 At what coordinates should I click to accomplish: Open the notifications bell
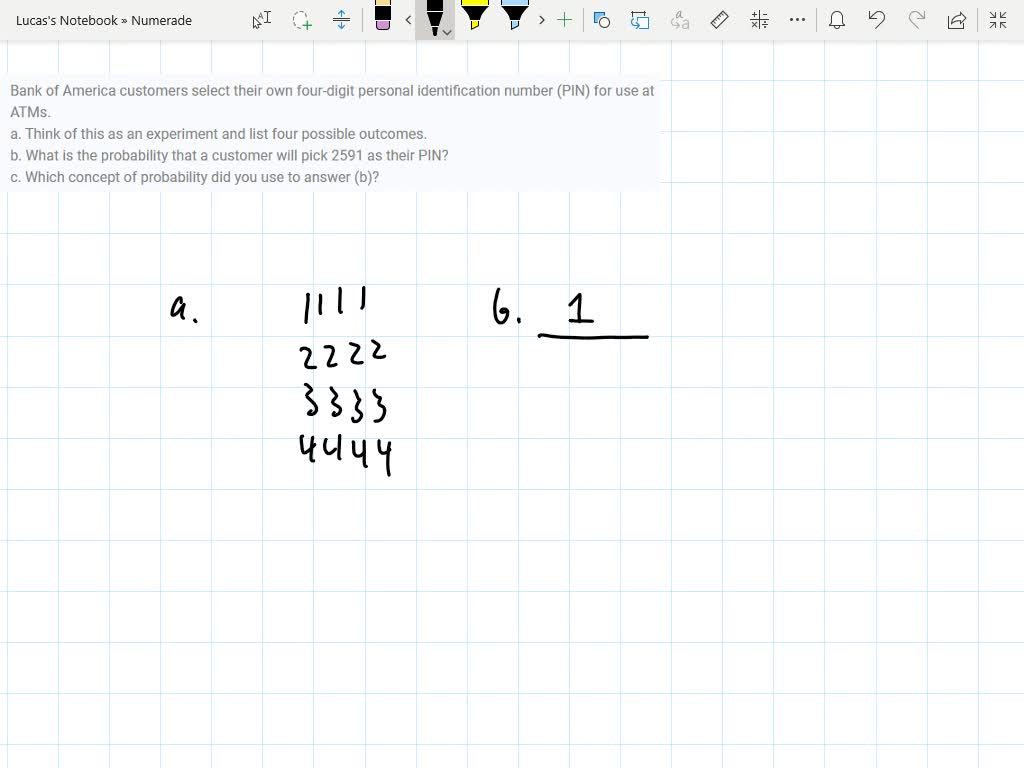pos(837,20)
